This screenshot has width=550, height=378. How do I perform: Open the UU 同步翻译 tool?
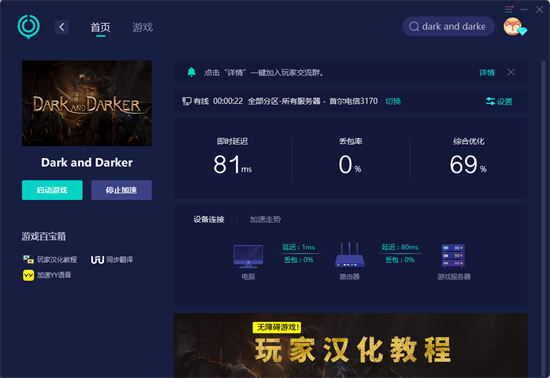pos(112,259)
